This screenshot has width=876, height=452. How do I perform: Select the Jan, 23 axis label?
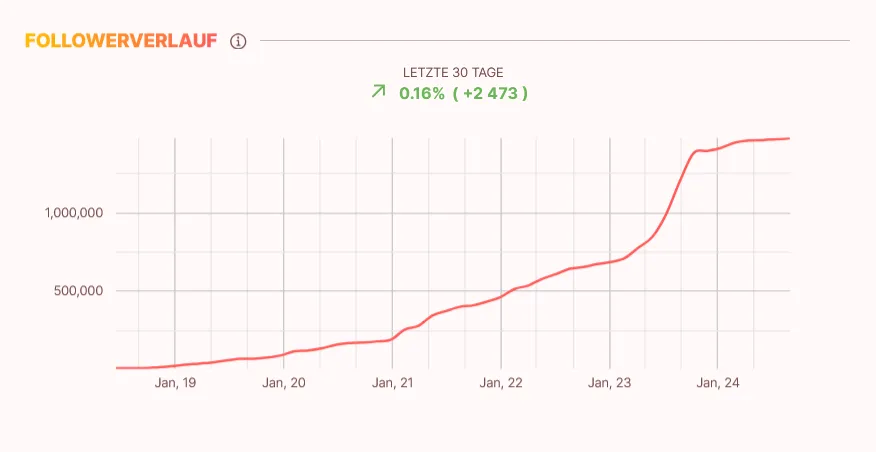pyautogui.click(x=609, y=383)
